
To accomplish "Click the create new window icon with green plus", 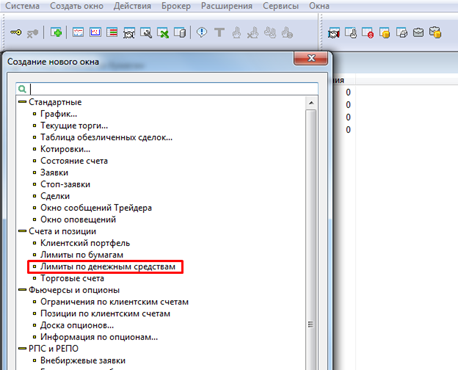I will coord(56,32).
